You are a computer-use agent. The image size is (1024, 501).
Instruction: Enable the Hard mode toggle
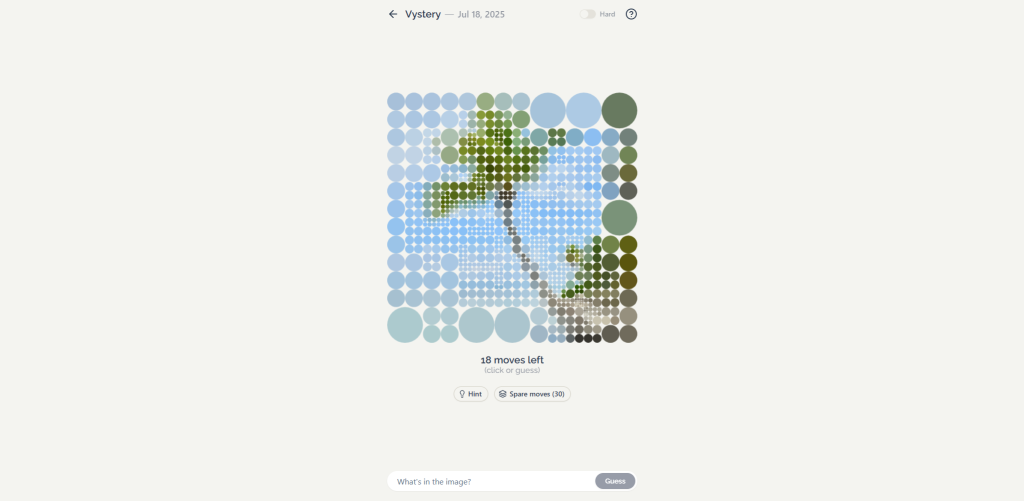pos(588,14)
